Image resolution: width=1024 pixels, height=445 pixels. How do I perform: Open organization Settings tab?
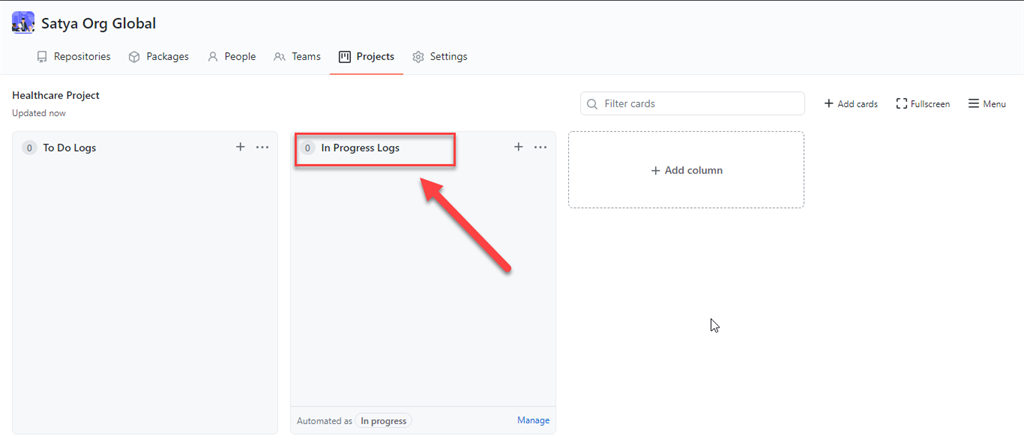(x=439, y=57)
